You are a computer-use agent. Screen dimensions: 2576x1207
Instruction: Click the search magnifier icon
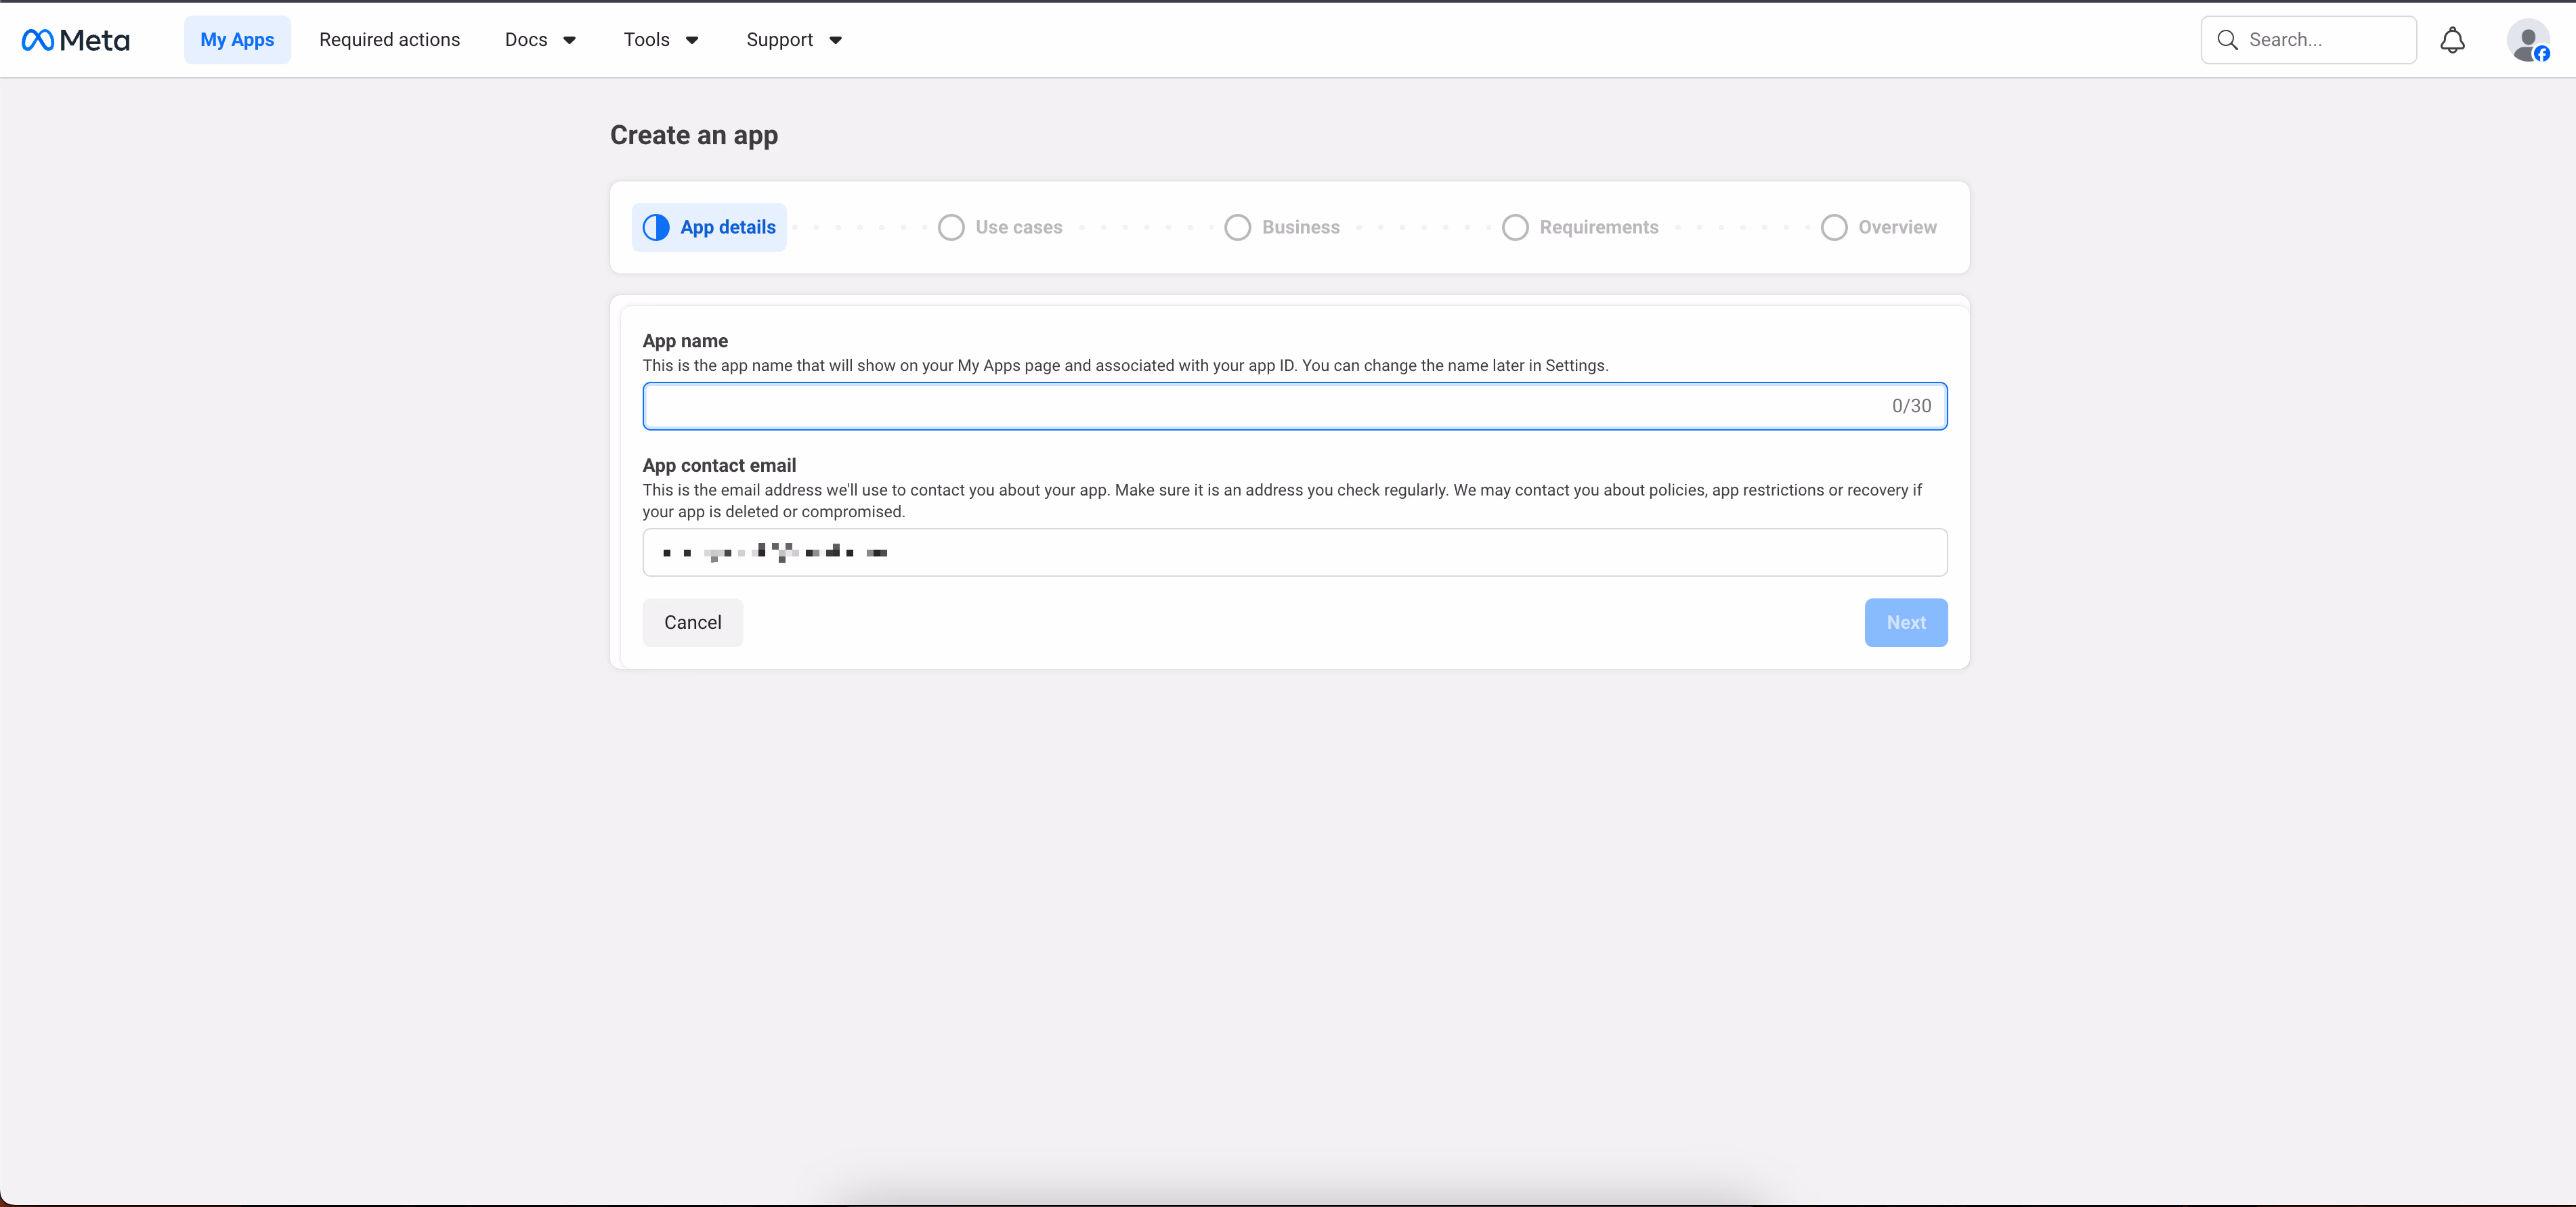tap(2227, 40)
